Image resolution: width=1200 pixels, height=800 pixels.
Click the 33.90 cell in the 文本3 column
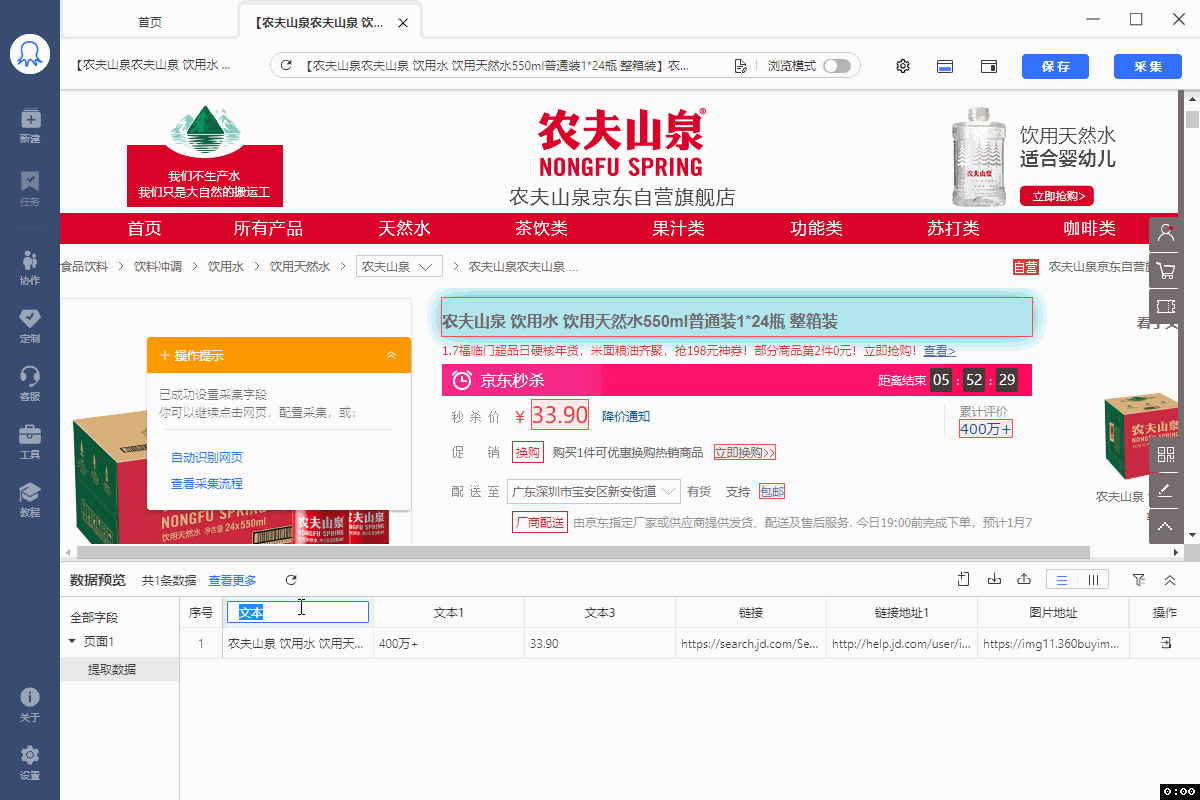pyautogui.click(x=600, y=644)
